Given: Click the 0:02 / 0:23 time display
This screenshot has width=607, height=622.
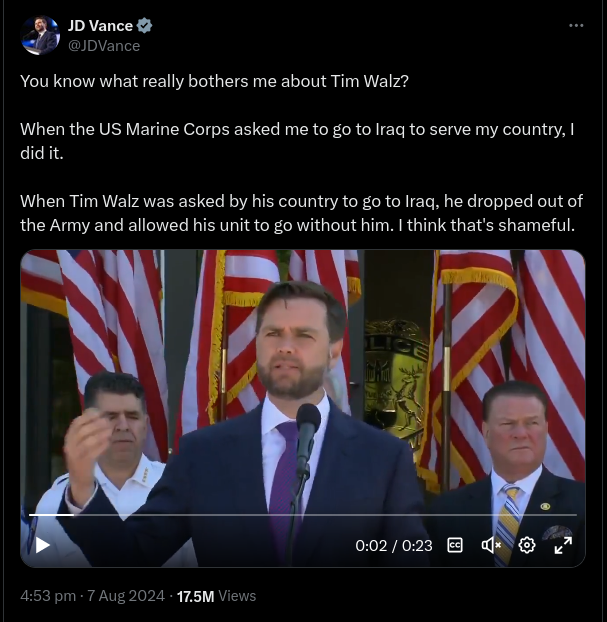Looking at the screenshot, I should [394, 545].
